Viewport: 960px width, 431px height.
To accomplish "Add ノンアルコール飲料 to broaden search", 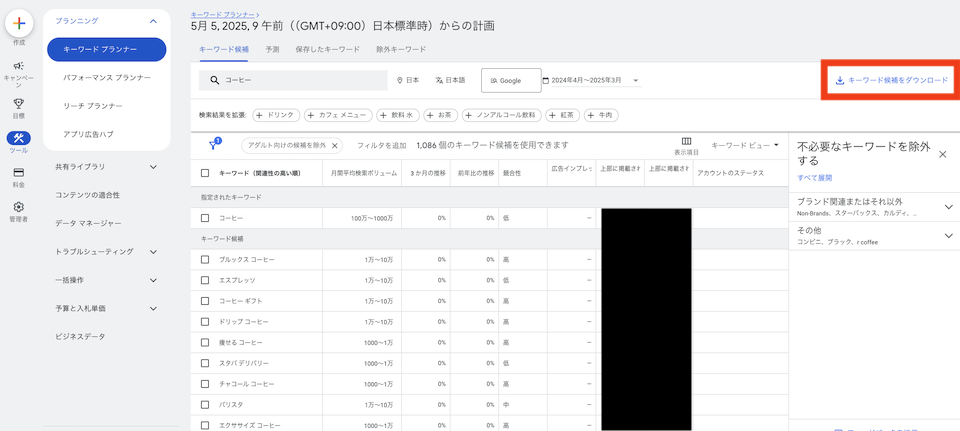I will click(502, 114).
